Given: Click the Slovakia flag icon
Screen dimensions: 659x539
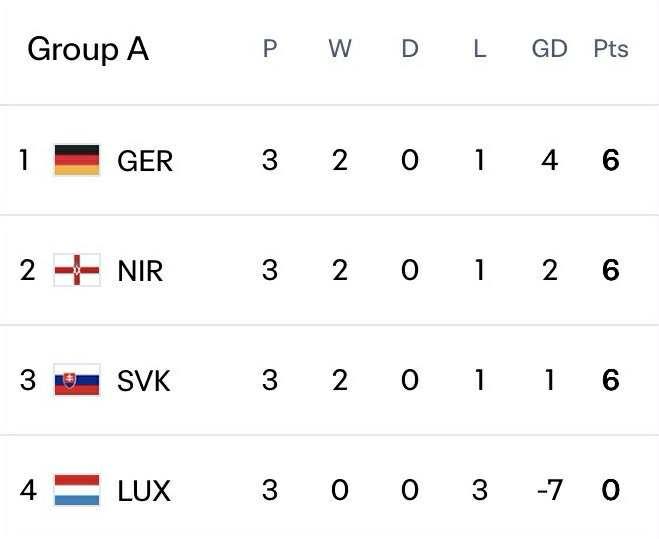Looking at the screenshot, I should [77, 380].
